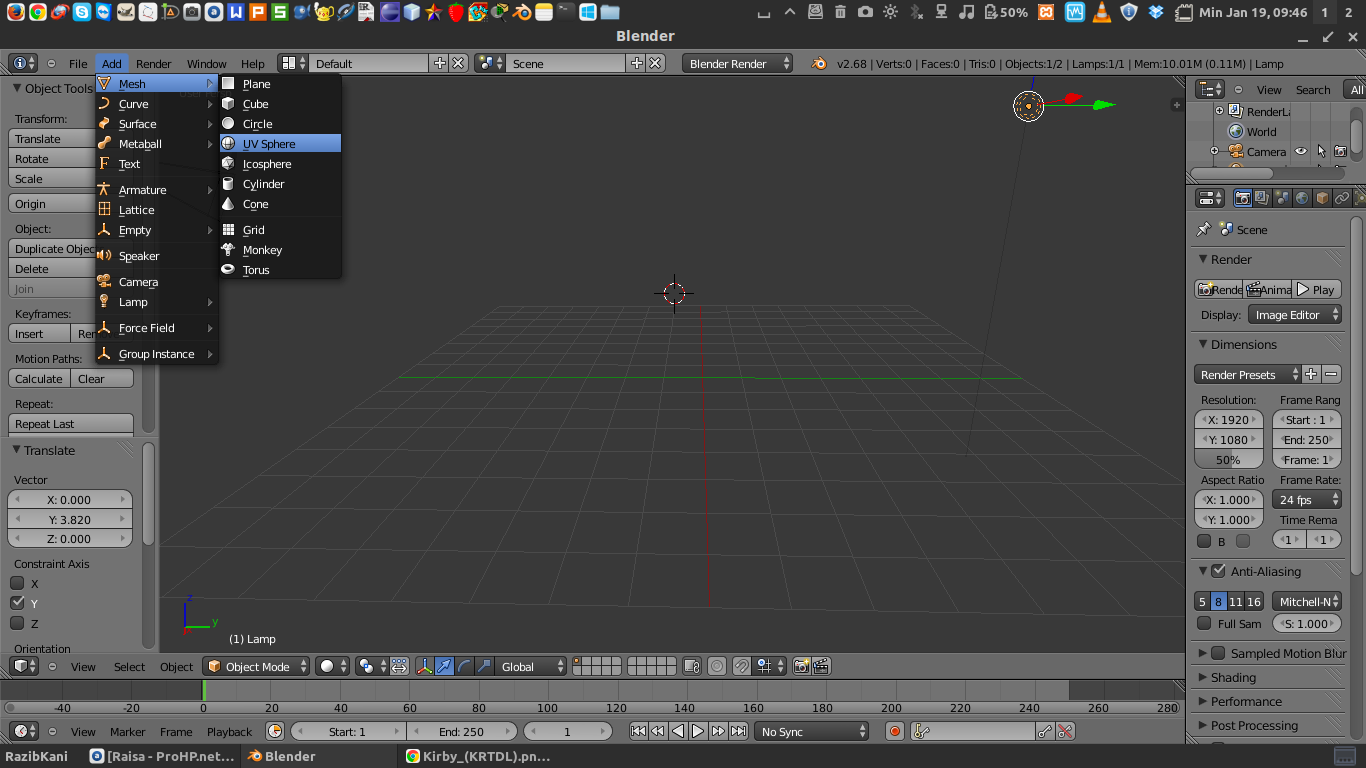Viewport: 1366px width, 768px height.
Task: Click the OpenGL render animation clapper icon
Action: [x=821, y=666]
